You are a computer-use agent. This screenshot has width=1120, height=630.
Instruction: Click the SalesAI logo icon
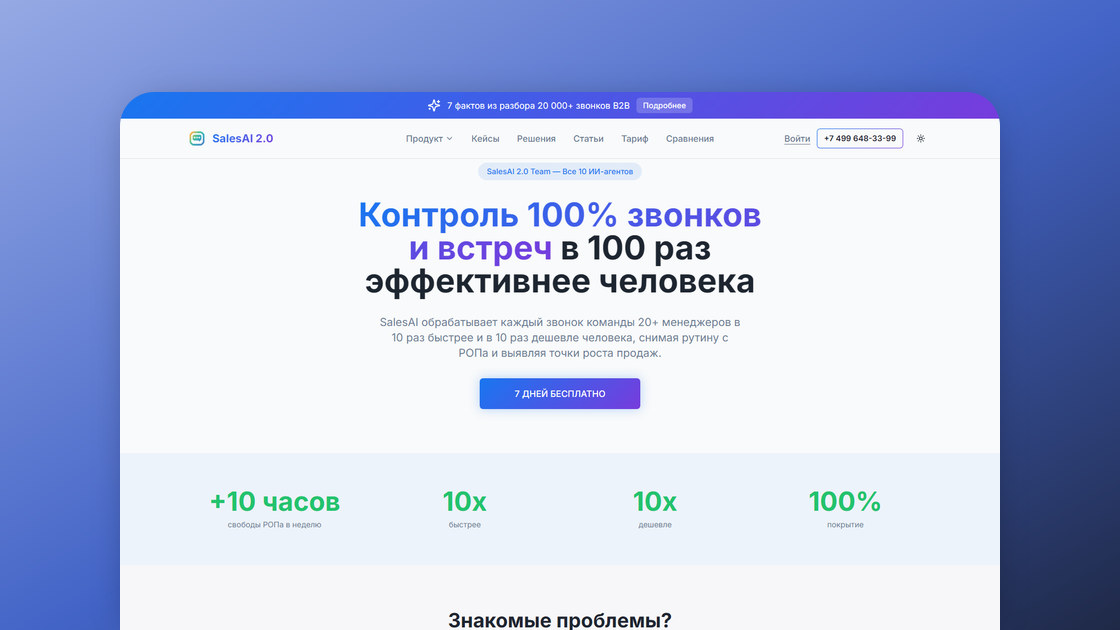(196, 139)
